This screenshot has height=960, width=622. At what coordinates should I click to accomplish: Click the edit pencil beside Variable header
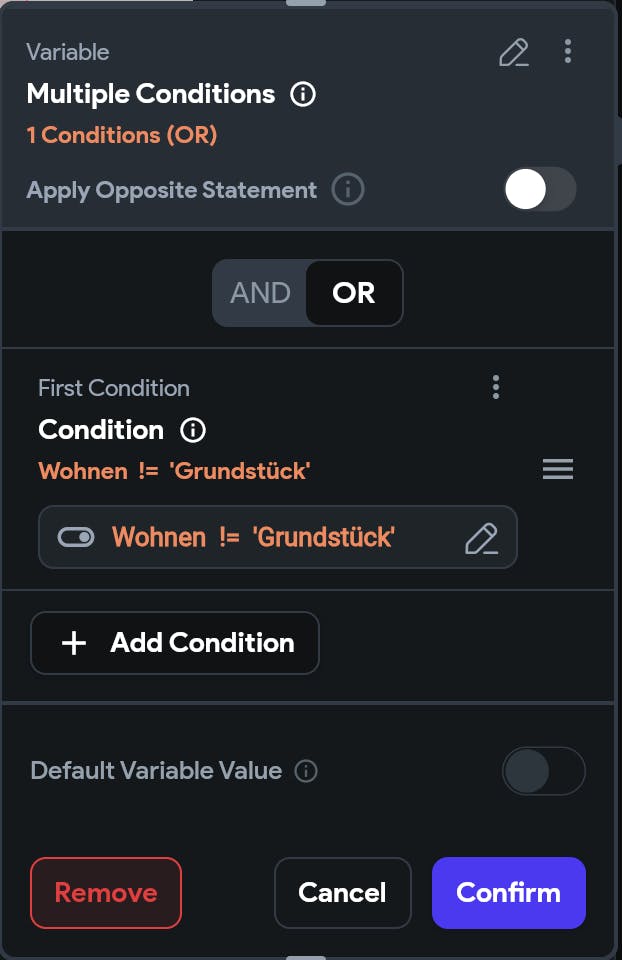point(514,52)
